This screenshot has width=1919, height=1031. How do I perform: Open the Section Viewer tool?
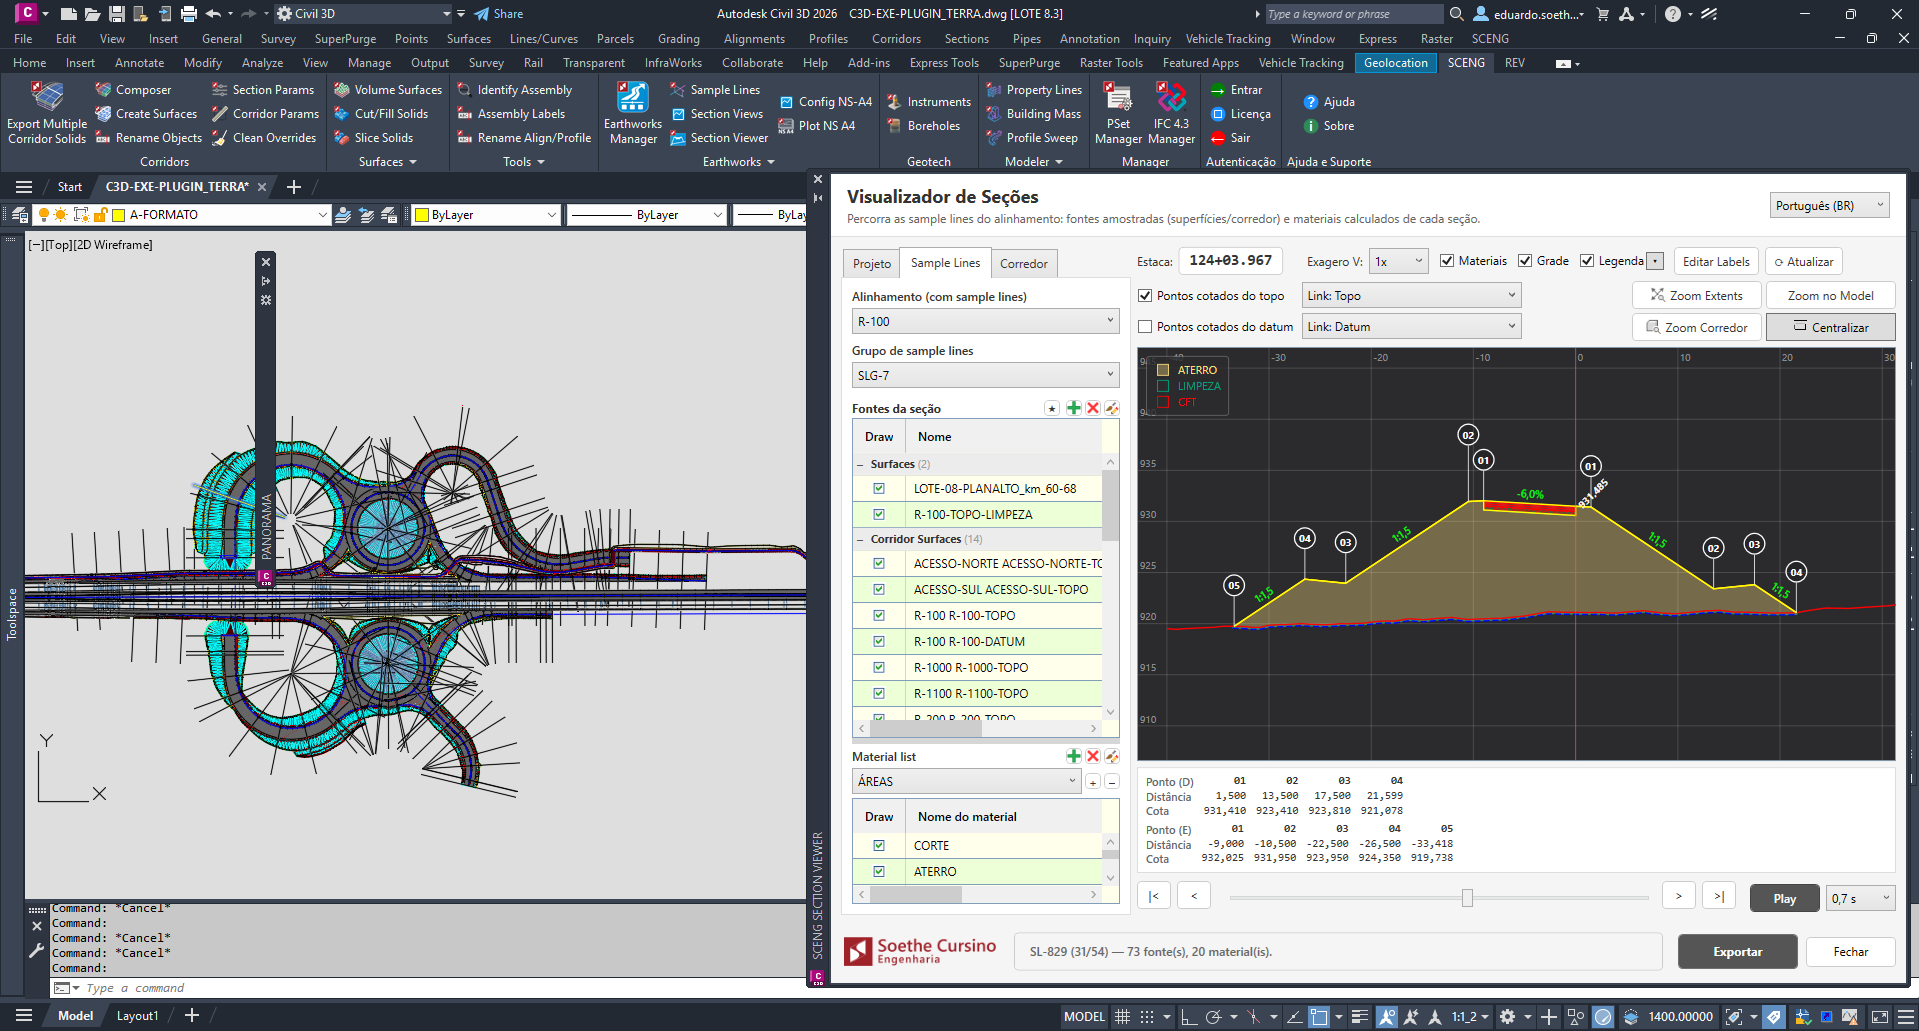(719, 138)
